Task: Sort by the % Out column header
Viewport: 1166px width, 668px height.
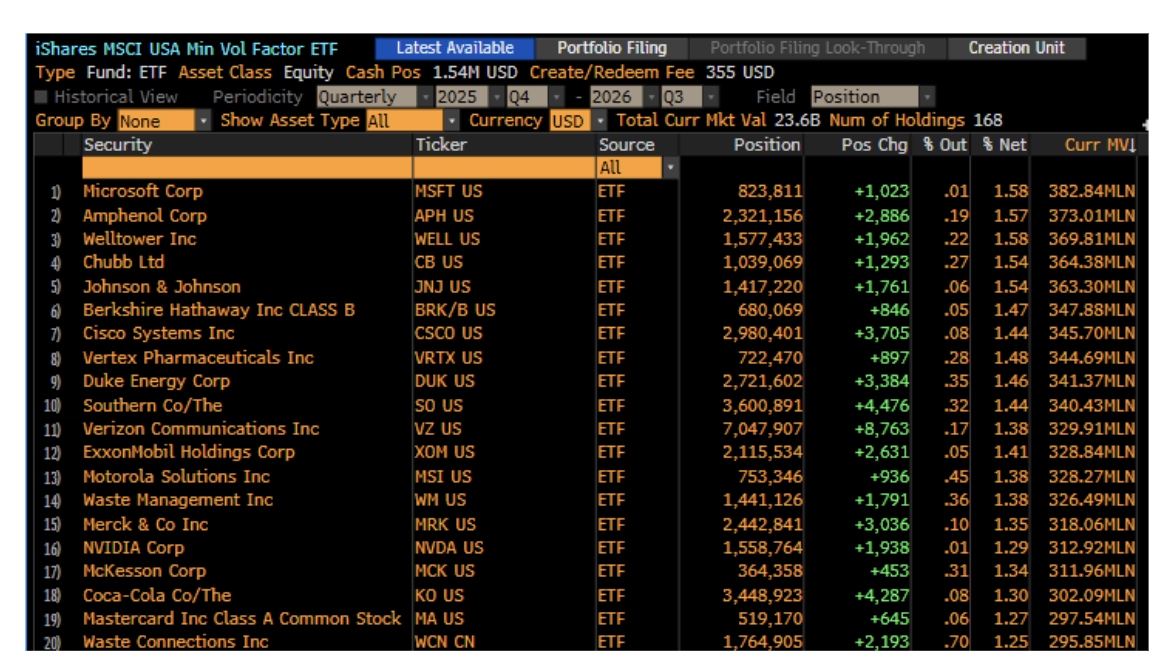Action: click(x=944, y=145)
